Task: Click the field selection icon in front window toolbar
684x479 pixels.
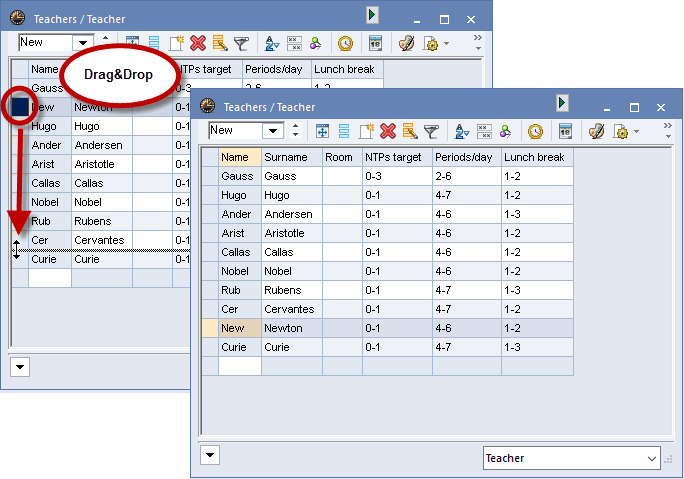Action: 322,131
